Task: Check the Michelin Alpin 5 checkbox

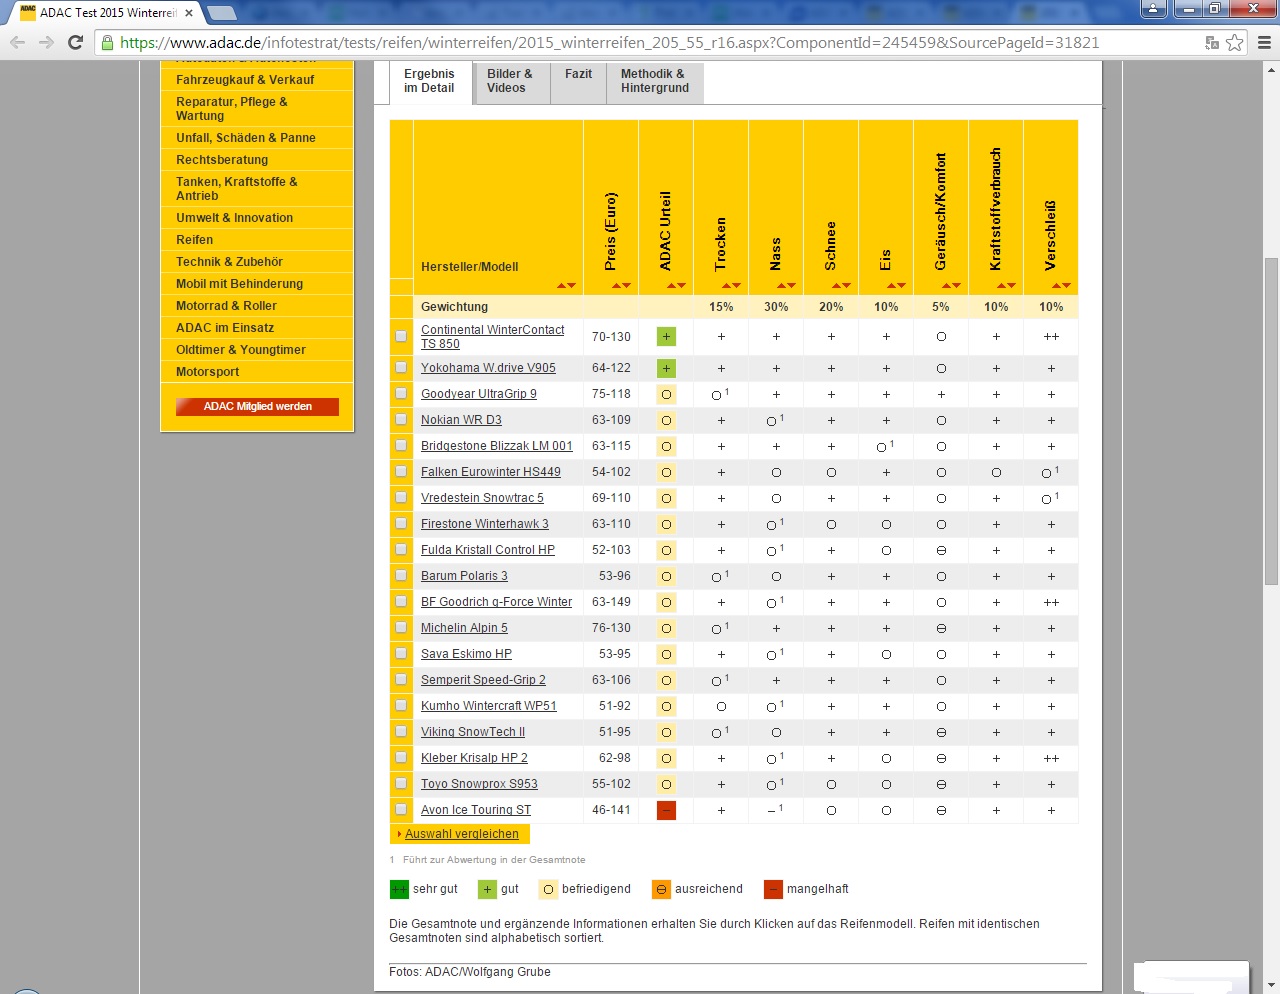Action: [401, 628]
